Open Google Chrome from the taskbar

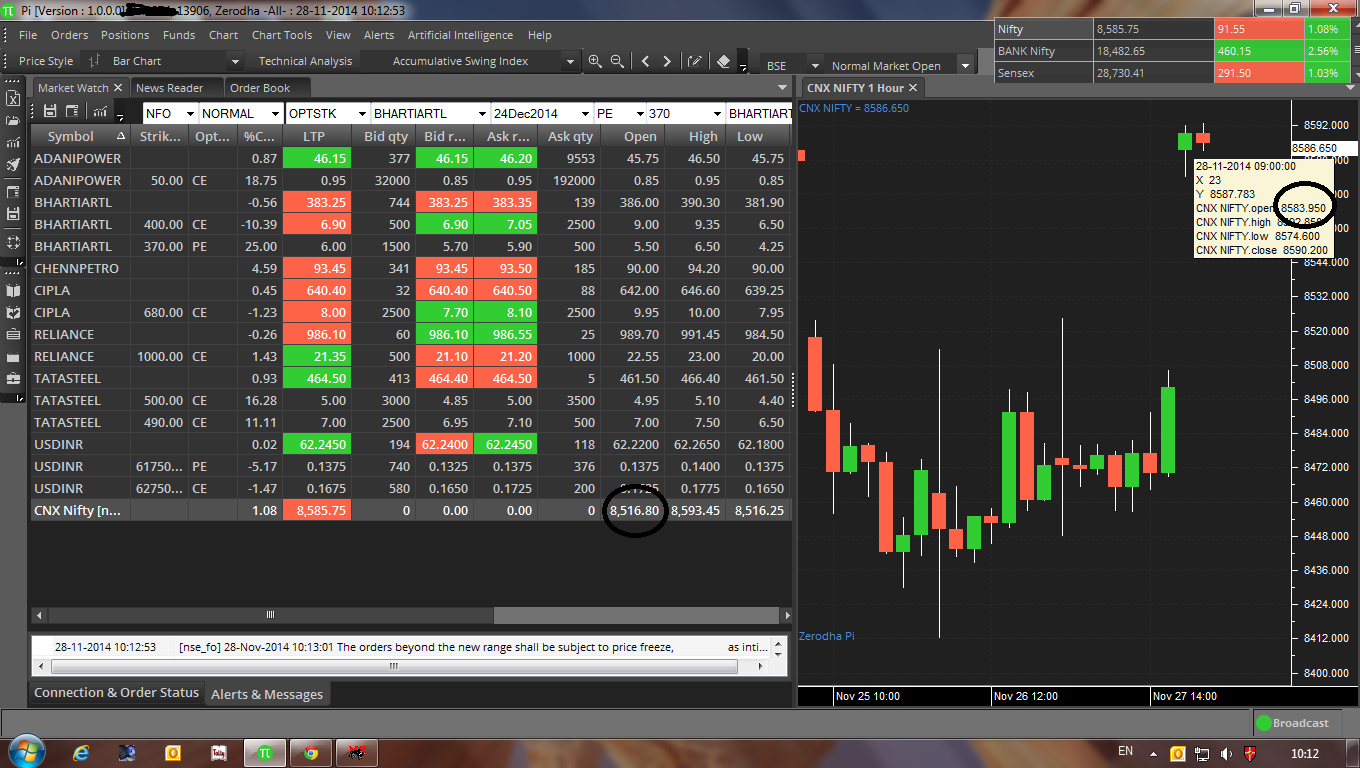click(x=311, y=752)
